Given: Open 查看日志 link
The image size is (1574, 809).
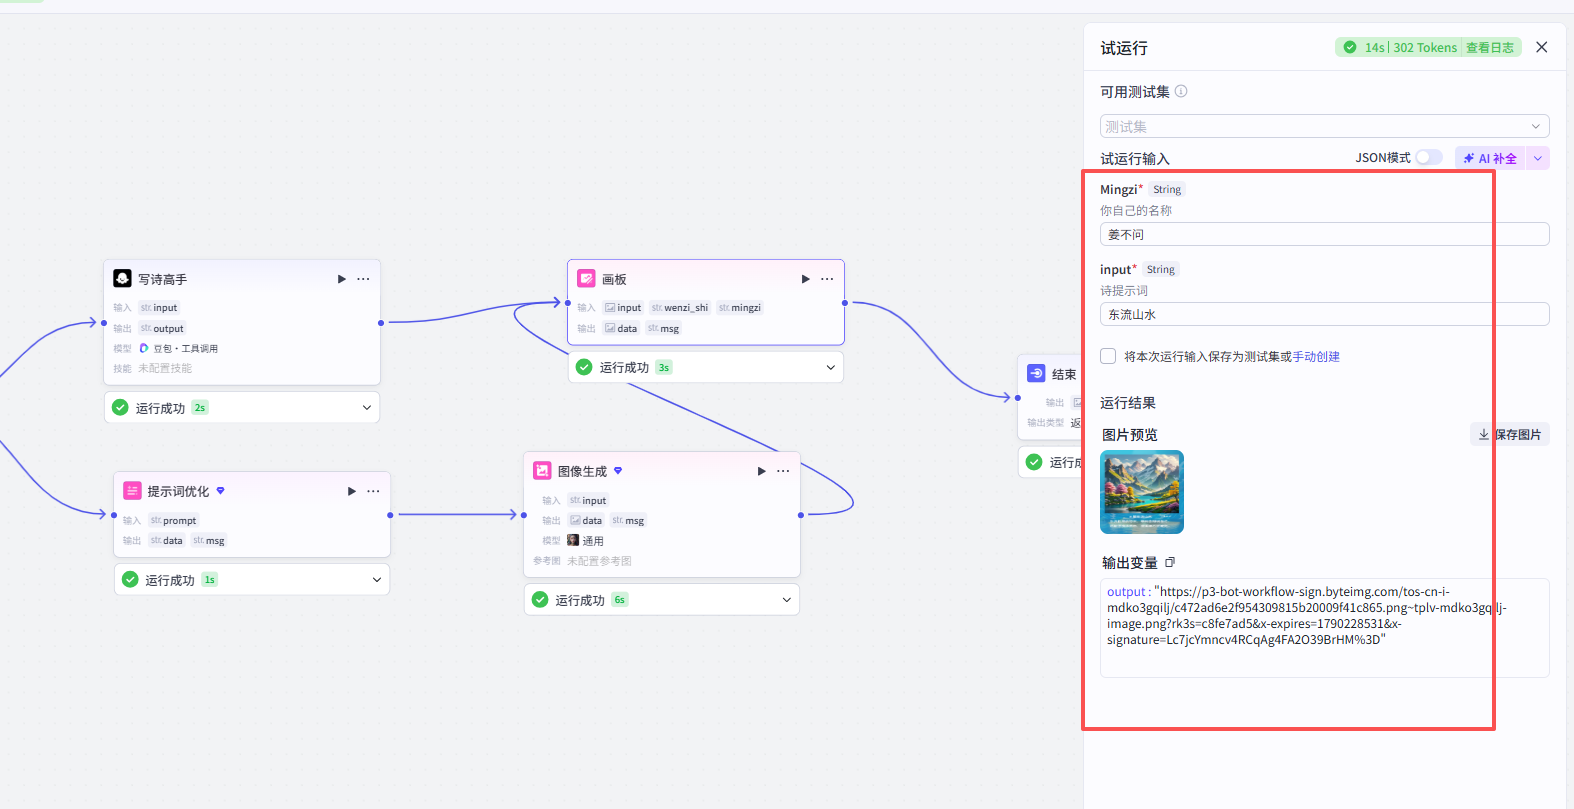Looking at the screenshot, I should tap(1490, 47).
